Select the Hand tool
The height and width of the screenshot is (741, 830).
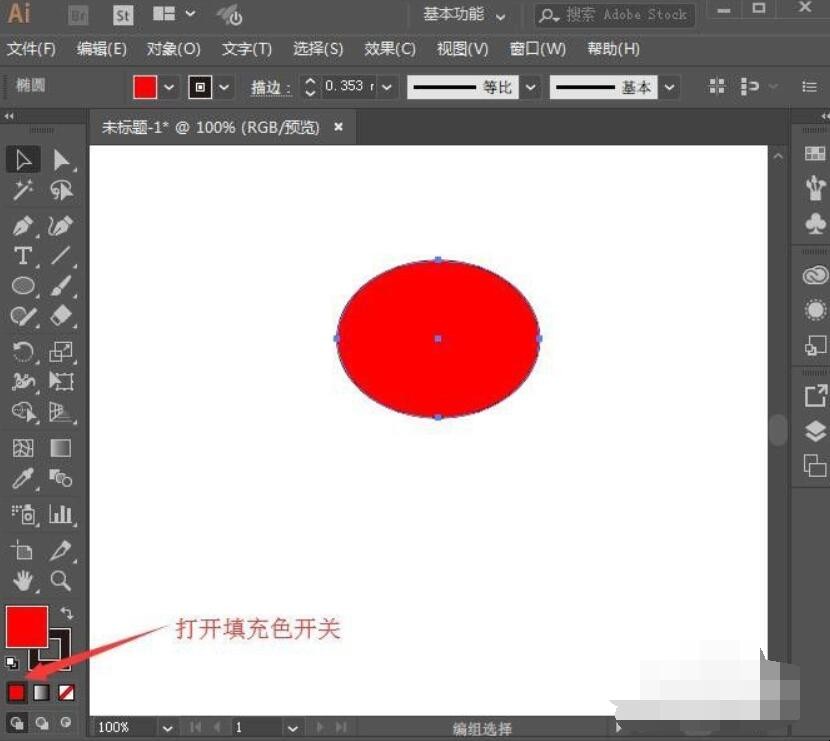[x=23, y=581]
